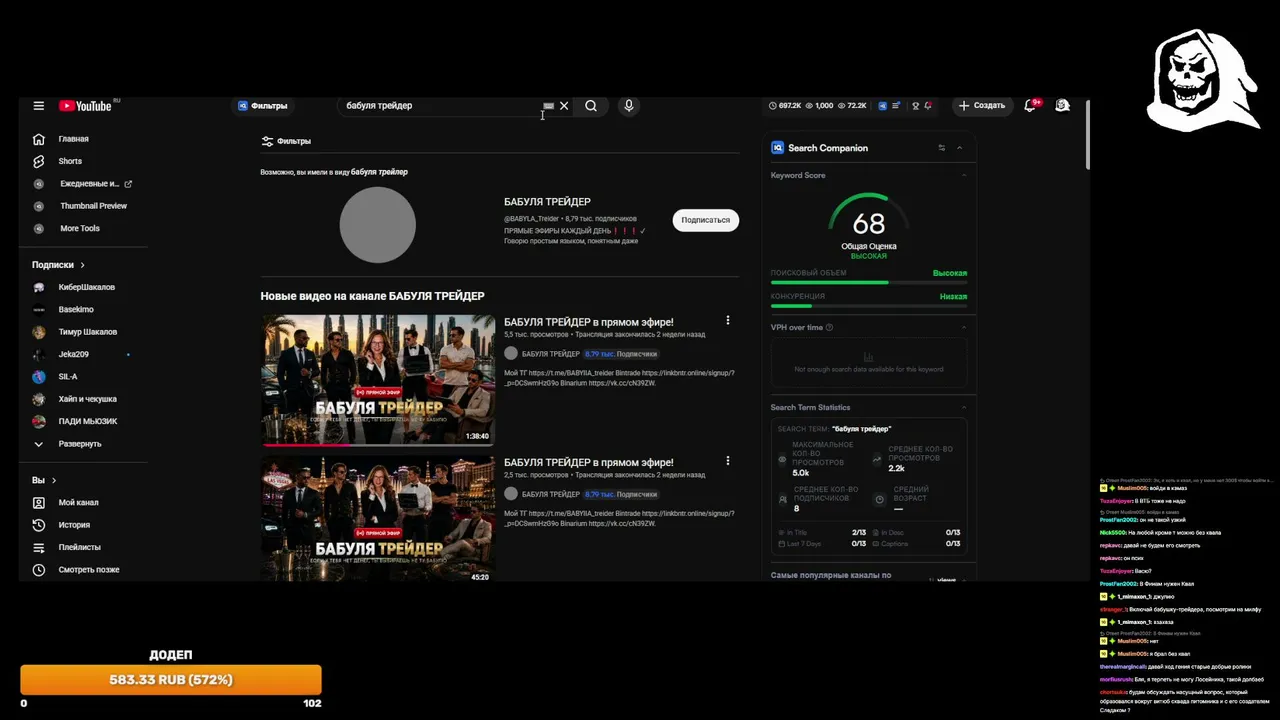Click the Поисковый объем progress bar
Screen dimensions: 1280x720
point(869,283)
